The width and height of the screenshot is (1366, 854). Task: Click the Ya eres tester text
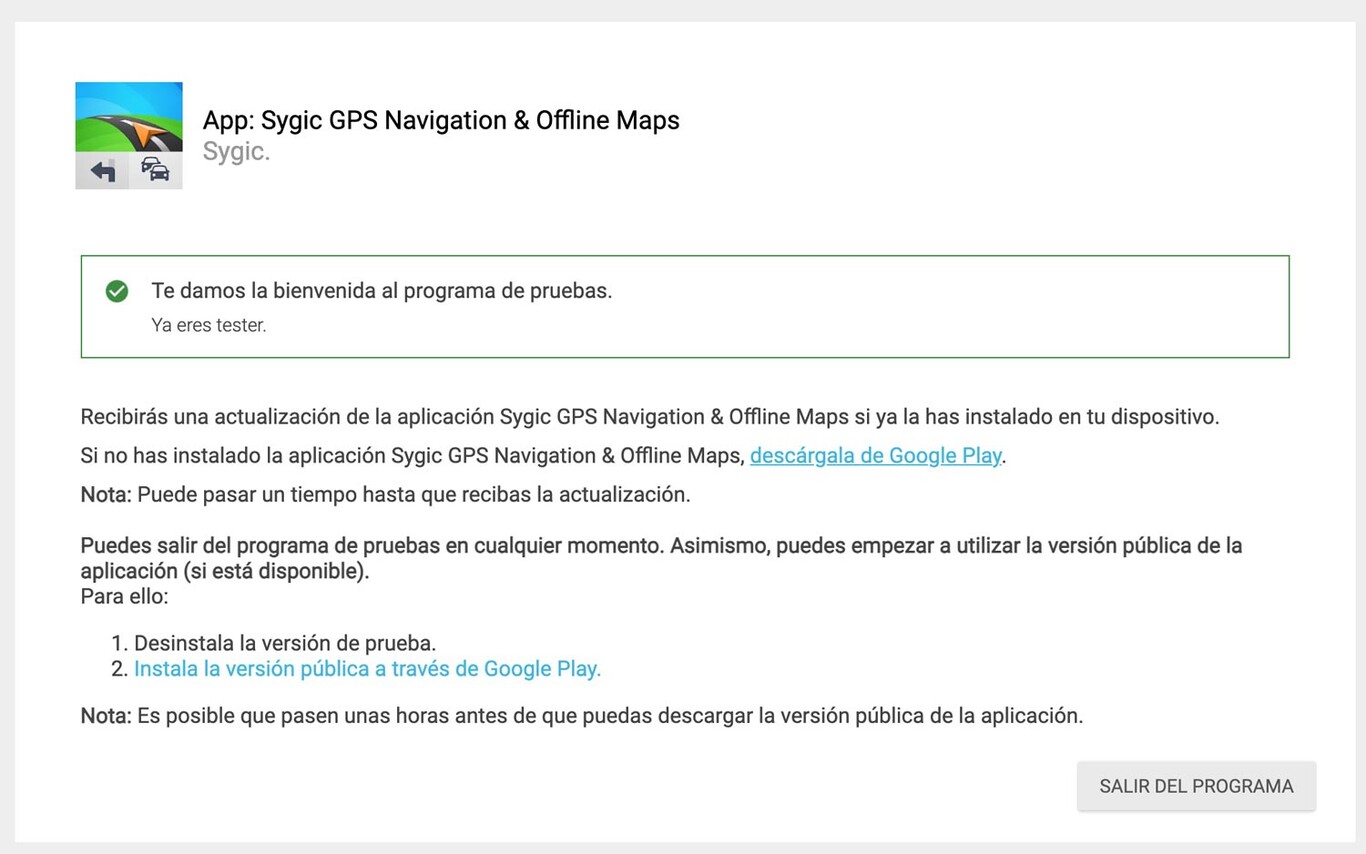click(x=208, y=324)
